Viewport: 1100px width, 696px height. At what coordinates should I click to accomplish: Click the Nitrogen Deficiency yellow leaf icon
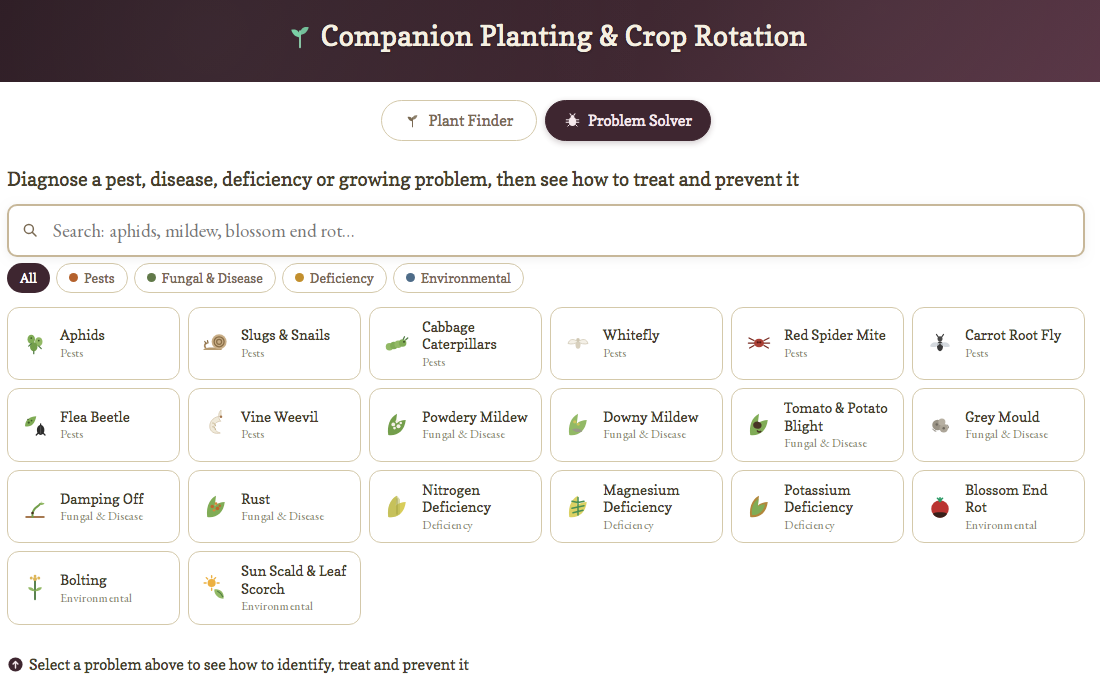pyautogui.click(x=396, y=507)
